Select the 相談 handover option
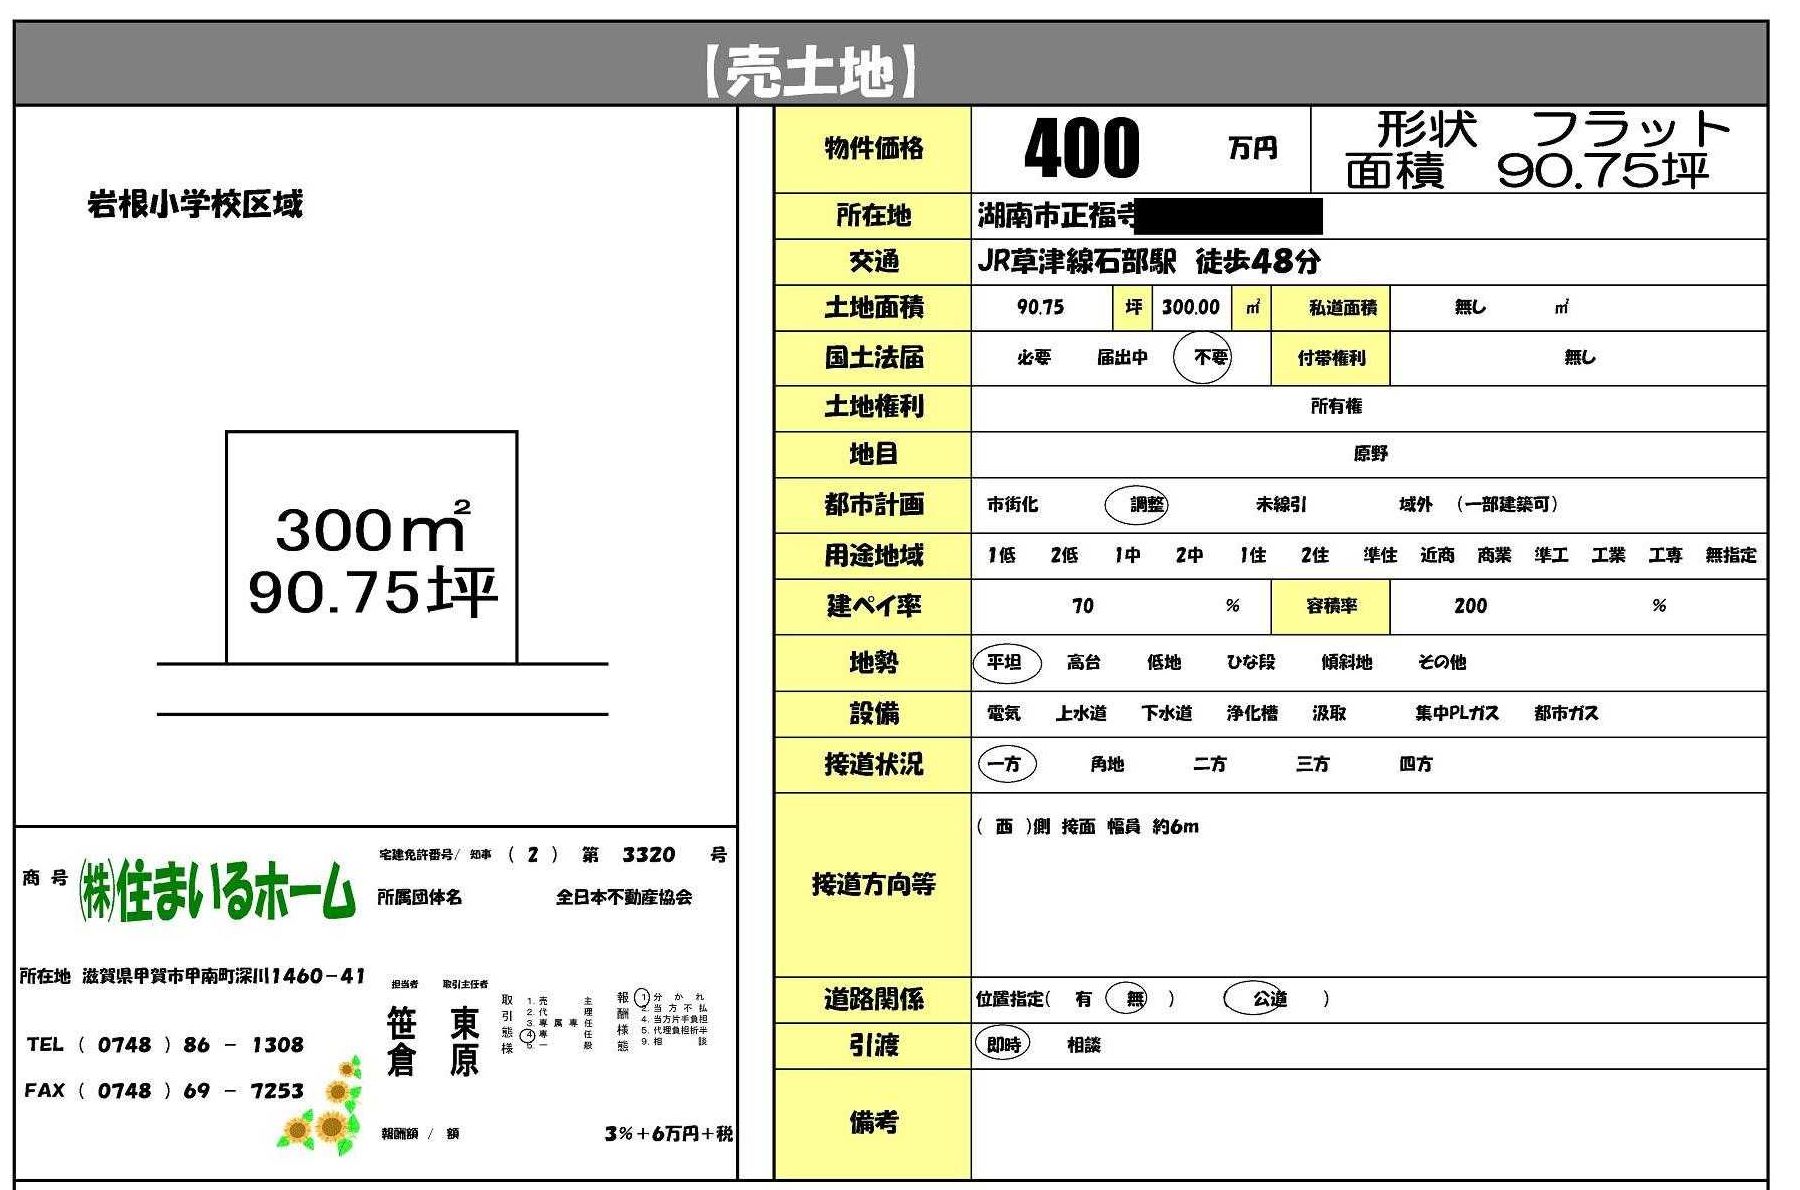This screenshot has height=1190, width=1800. [x=1084, y=1045]
